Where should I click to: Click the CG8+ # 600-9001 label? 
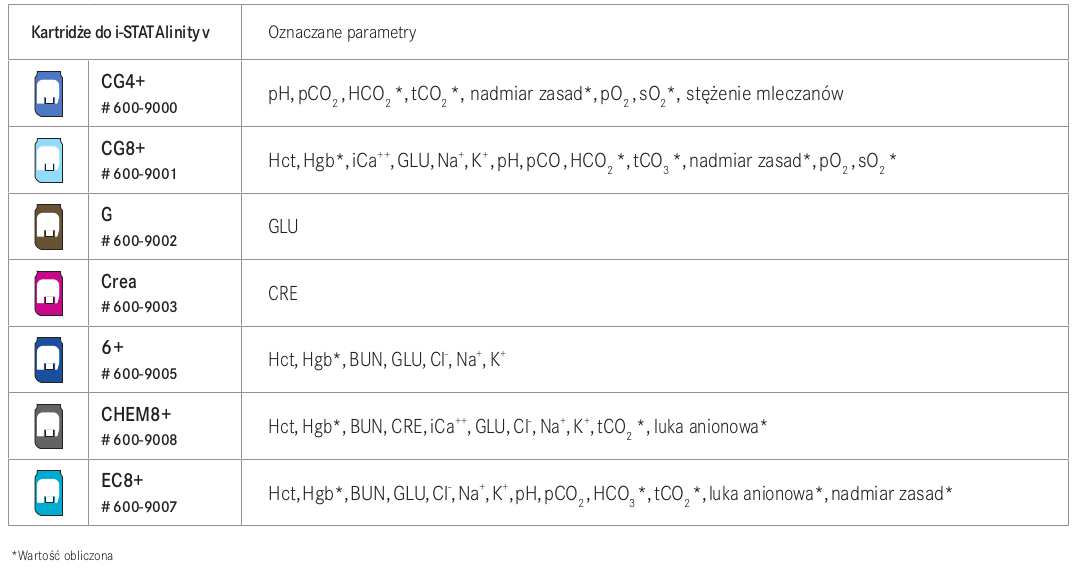pyautogui.click(x=139, y=160)
